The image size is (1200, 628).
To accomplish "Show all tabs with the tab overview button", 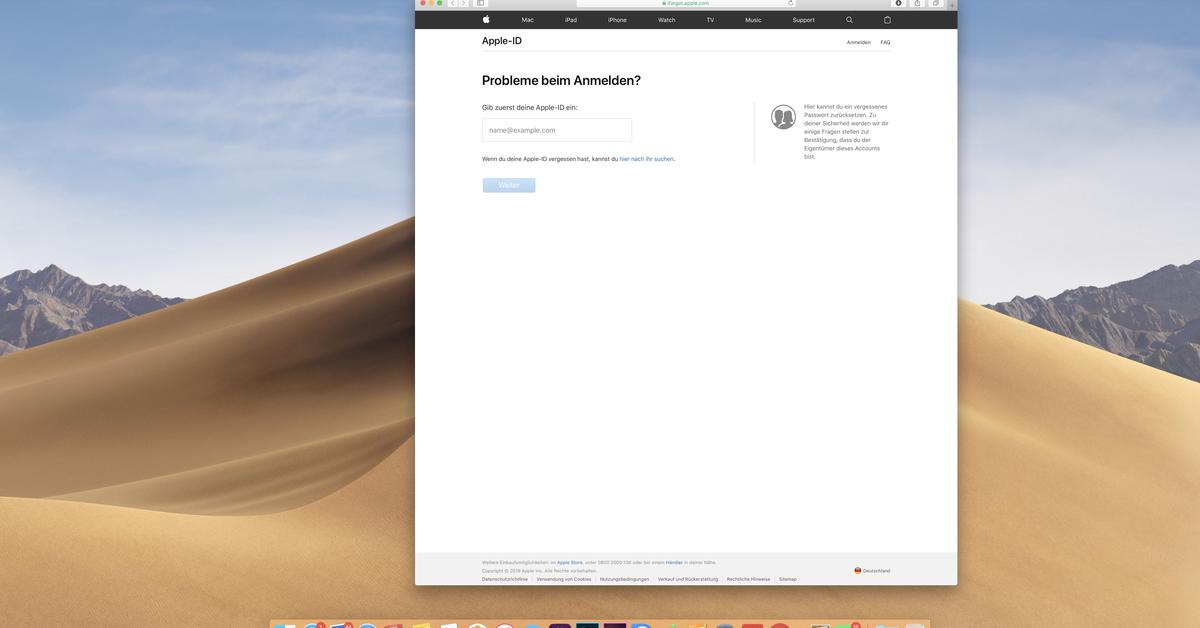I will click(x=936, y=3).
